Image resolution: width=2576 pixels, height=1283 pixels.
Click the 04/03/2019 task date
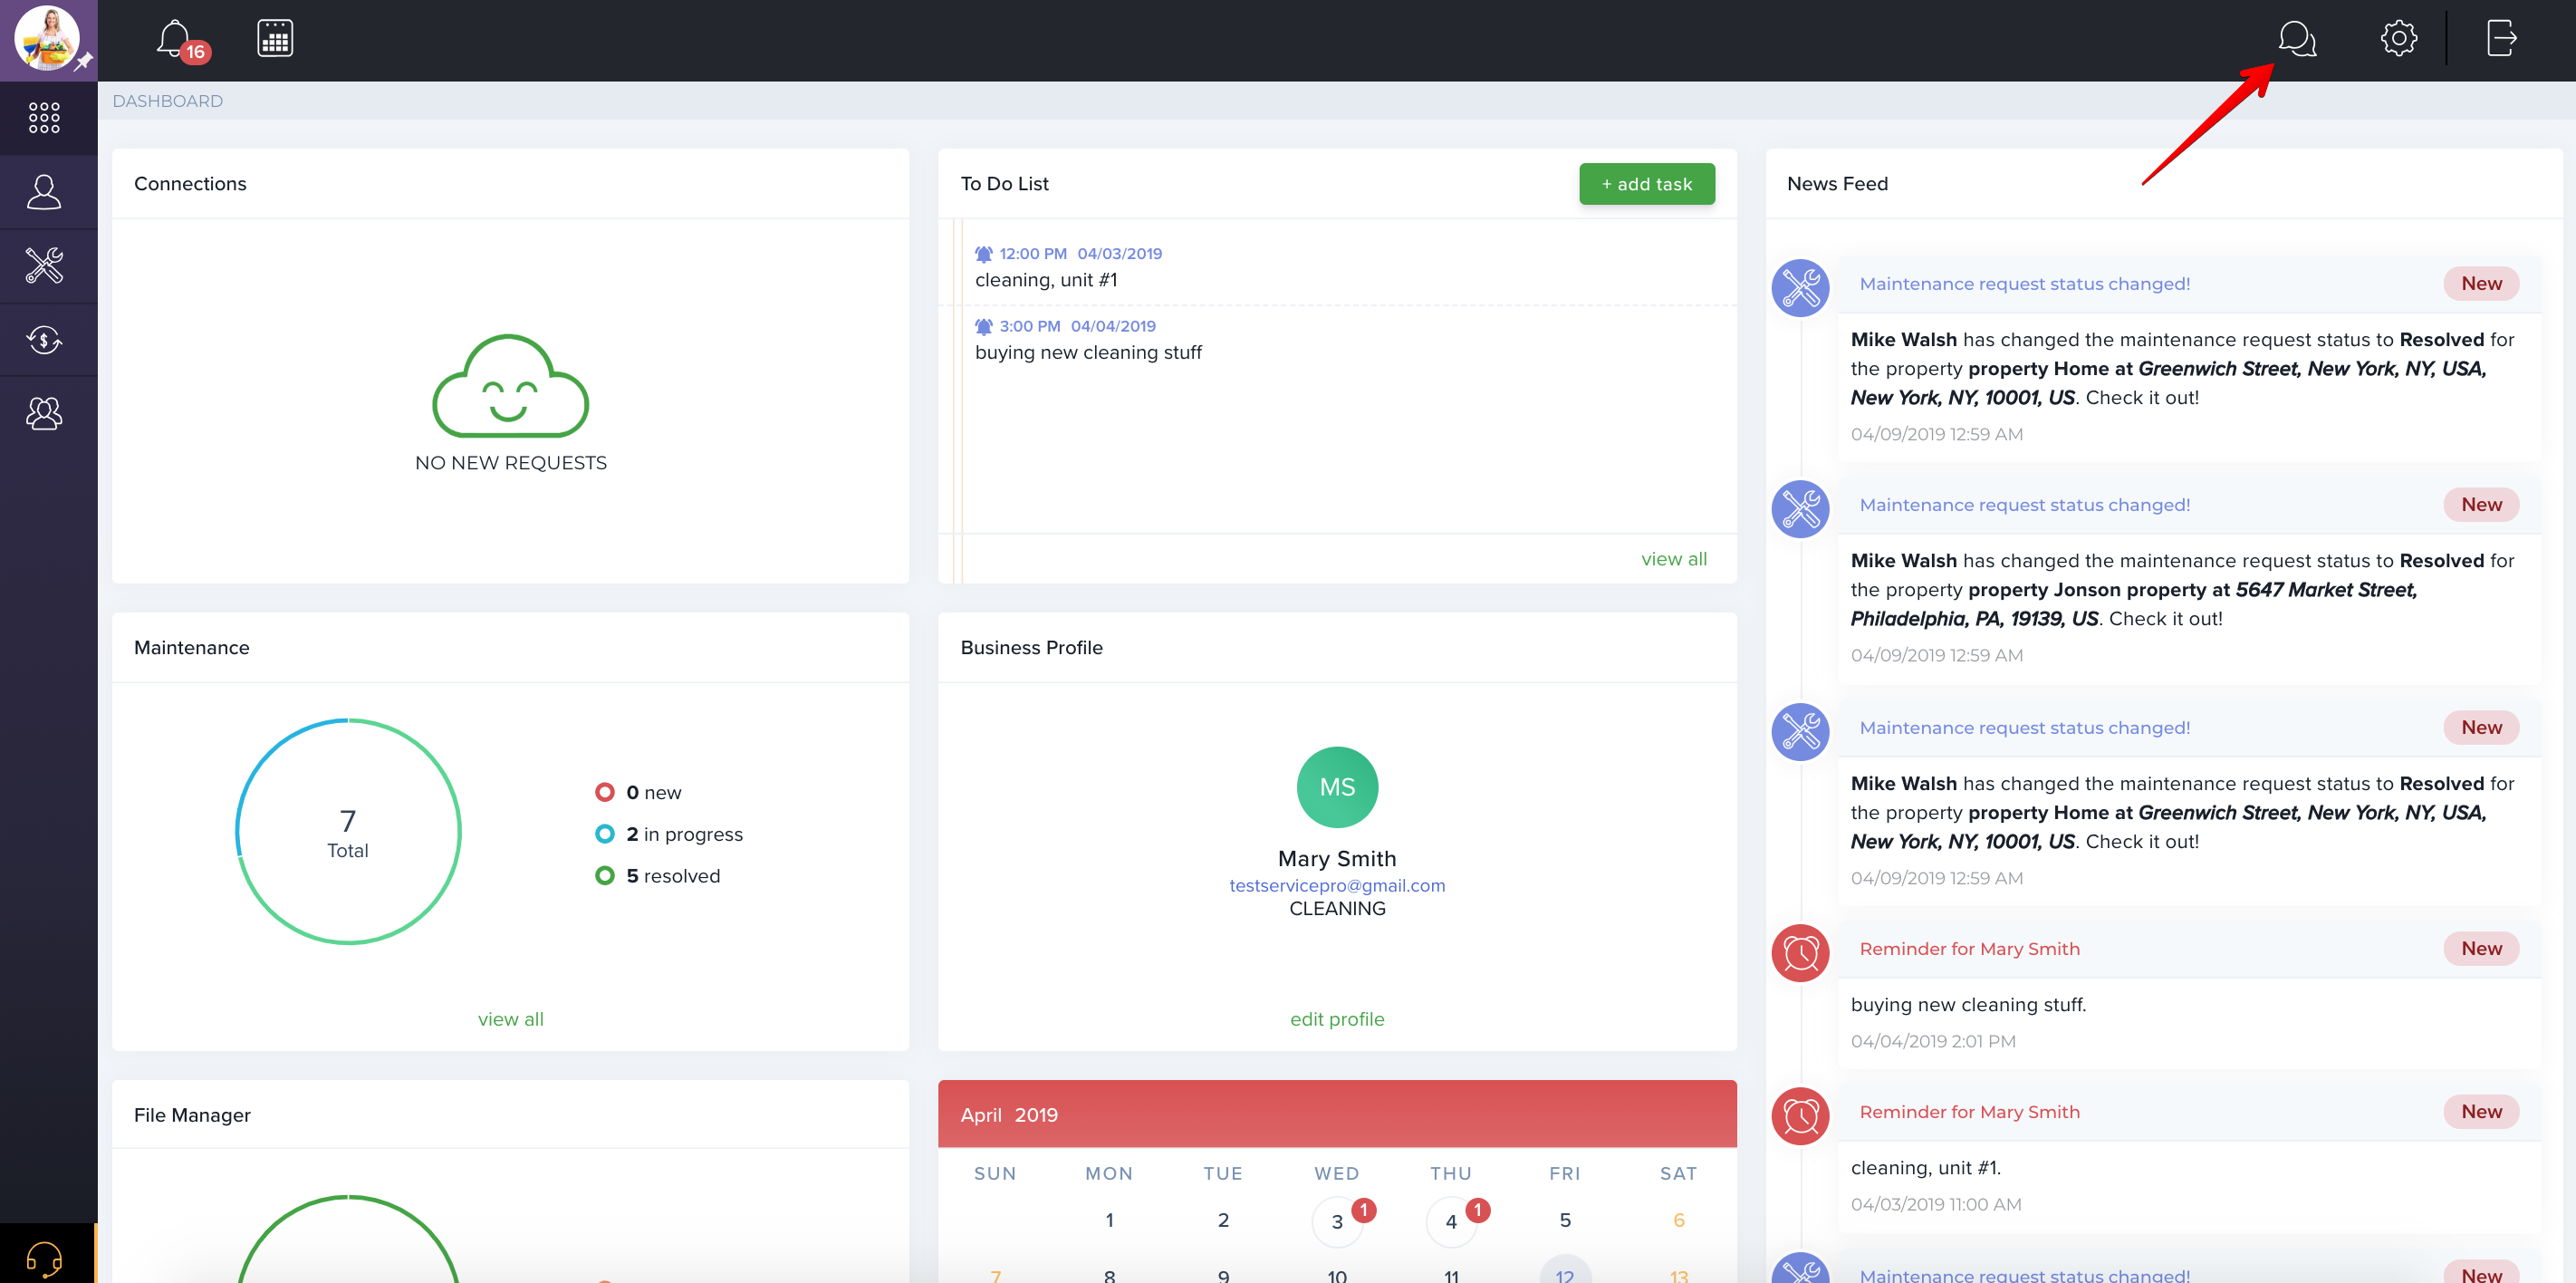[1119, 254]
